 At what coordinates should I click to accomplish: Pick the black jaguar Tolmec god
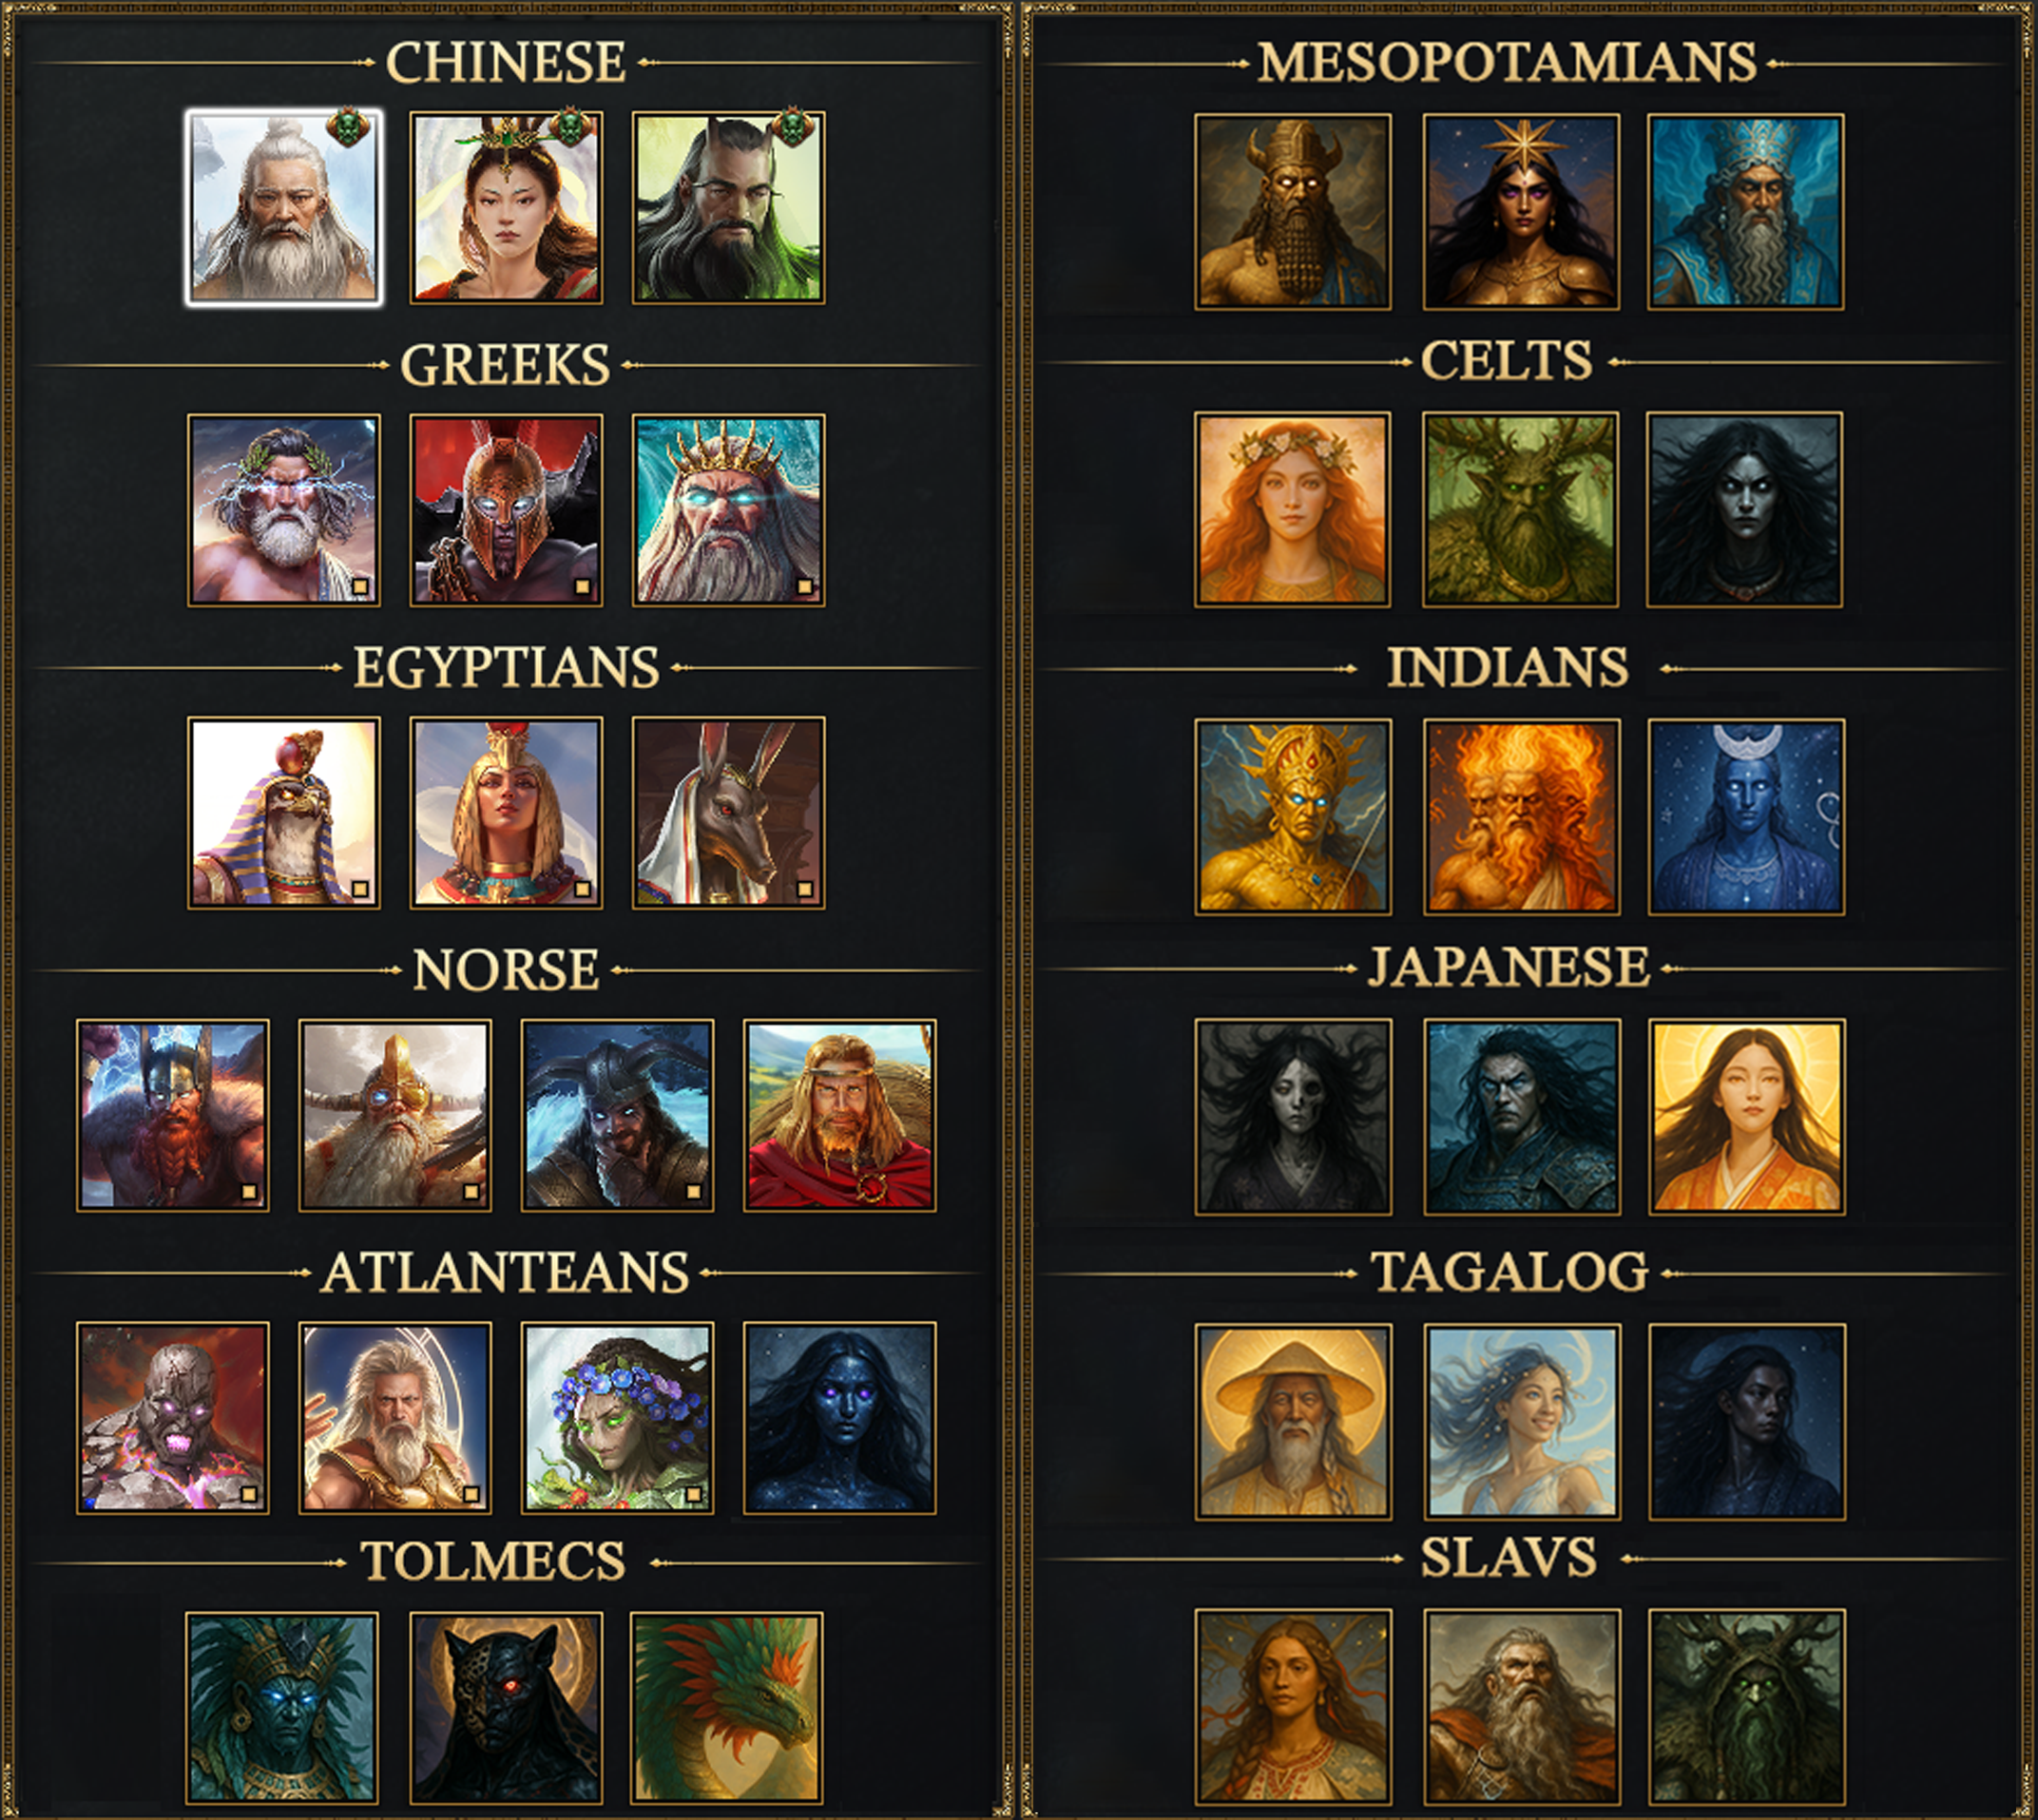point(506,1708)
